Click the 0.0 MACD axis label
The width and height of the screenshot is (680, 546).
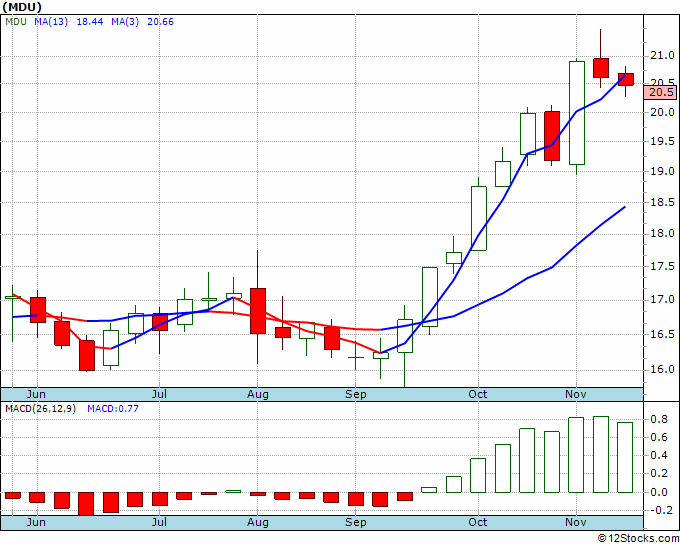click(x=659, y=492)
